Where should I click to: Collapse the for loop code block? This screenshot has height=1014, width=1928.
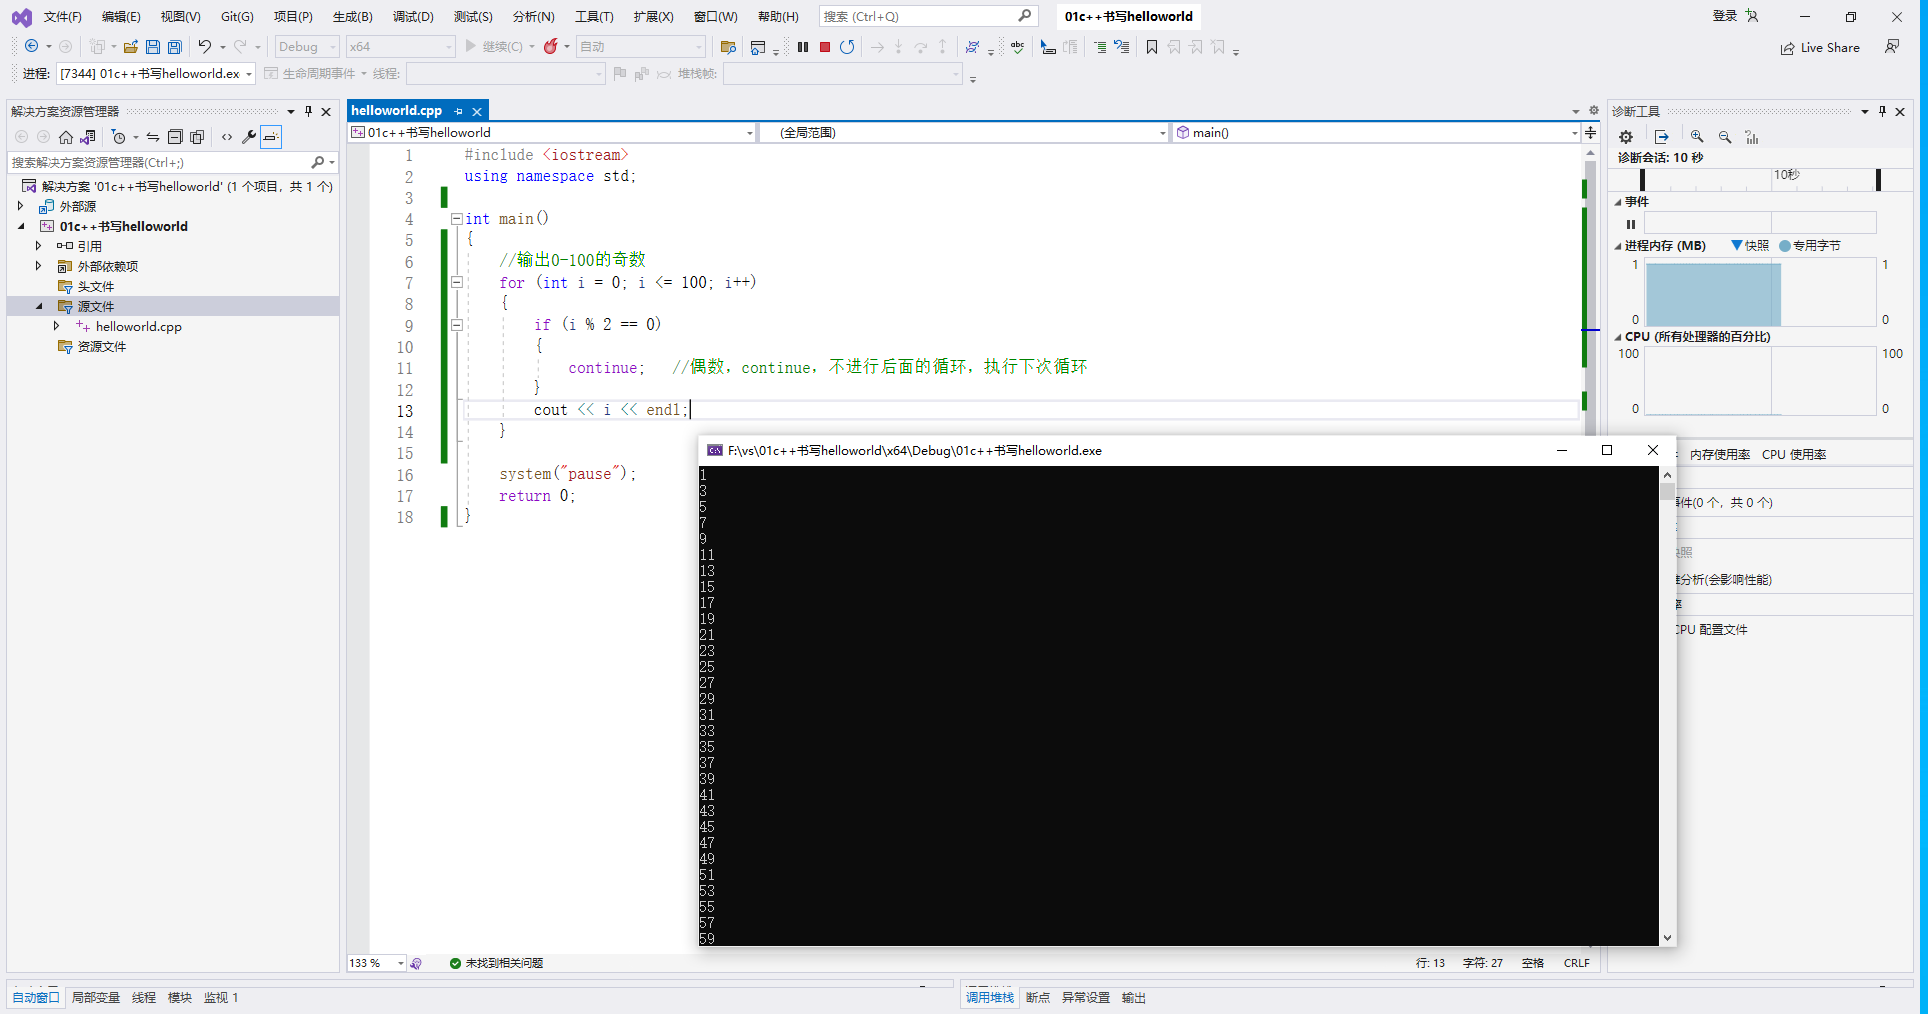click(x=456, y=282)
